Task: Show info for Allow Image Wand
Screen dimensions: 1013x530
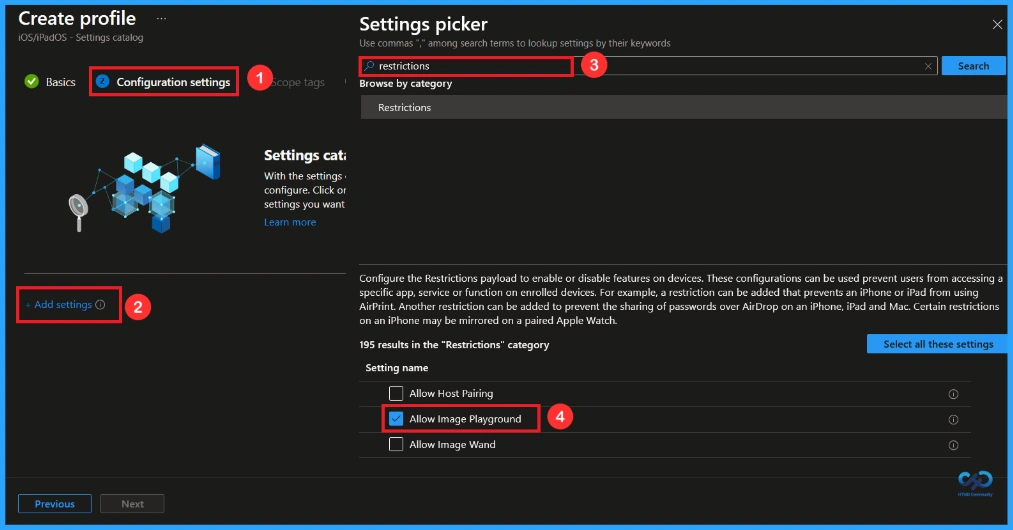Action: (x=953, y=445)
